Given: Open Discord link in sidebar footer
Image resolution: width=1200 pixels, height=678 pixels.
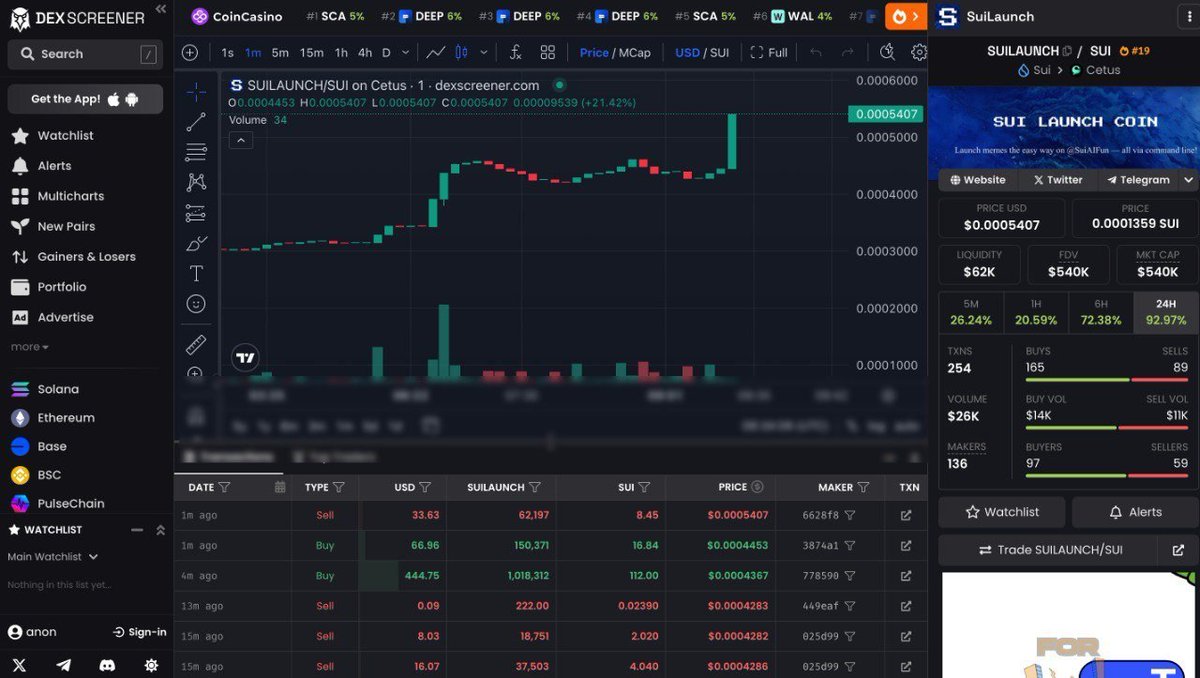Looking at the screenshot, I should (x=107, y=664).
